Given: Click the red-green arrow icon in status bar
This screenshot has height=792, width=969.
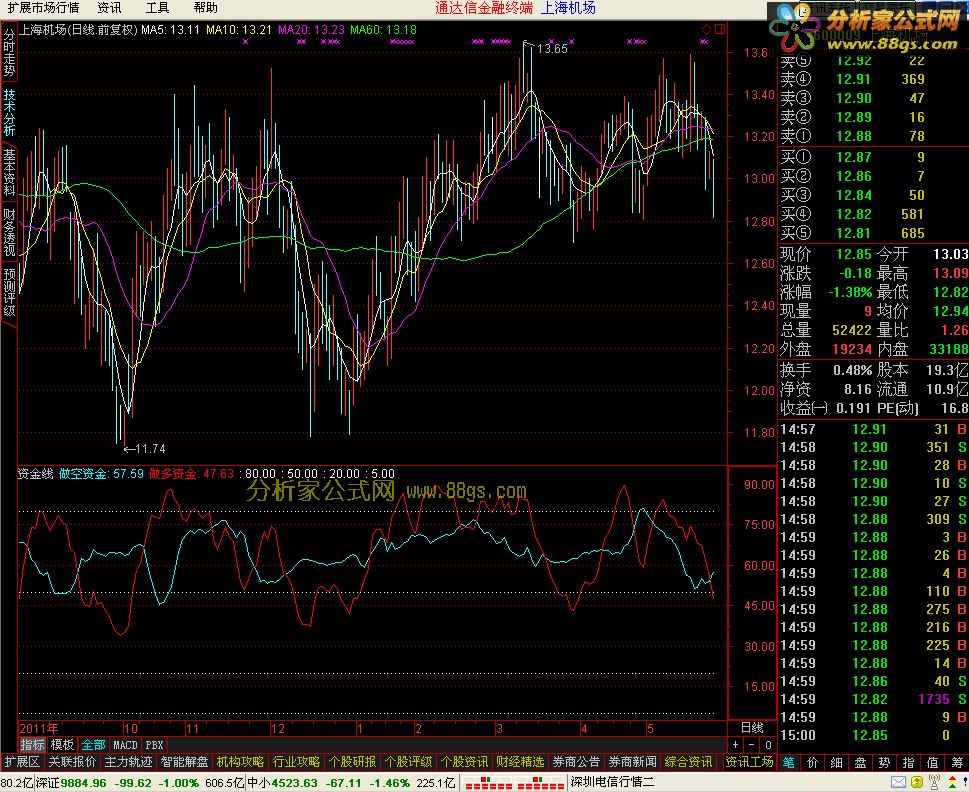Looking at the screenshot, I should pos(952,783).
